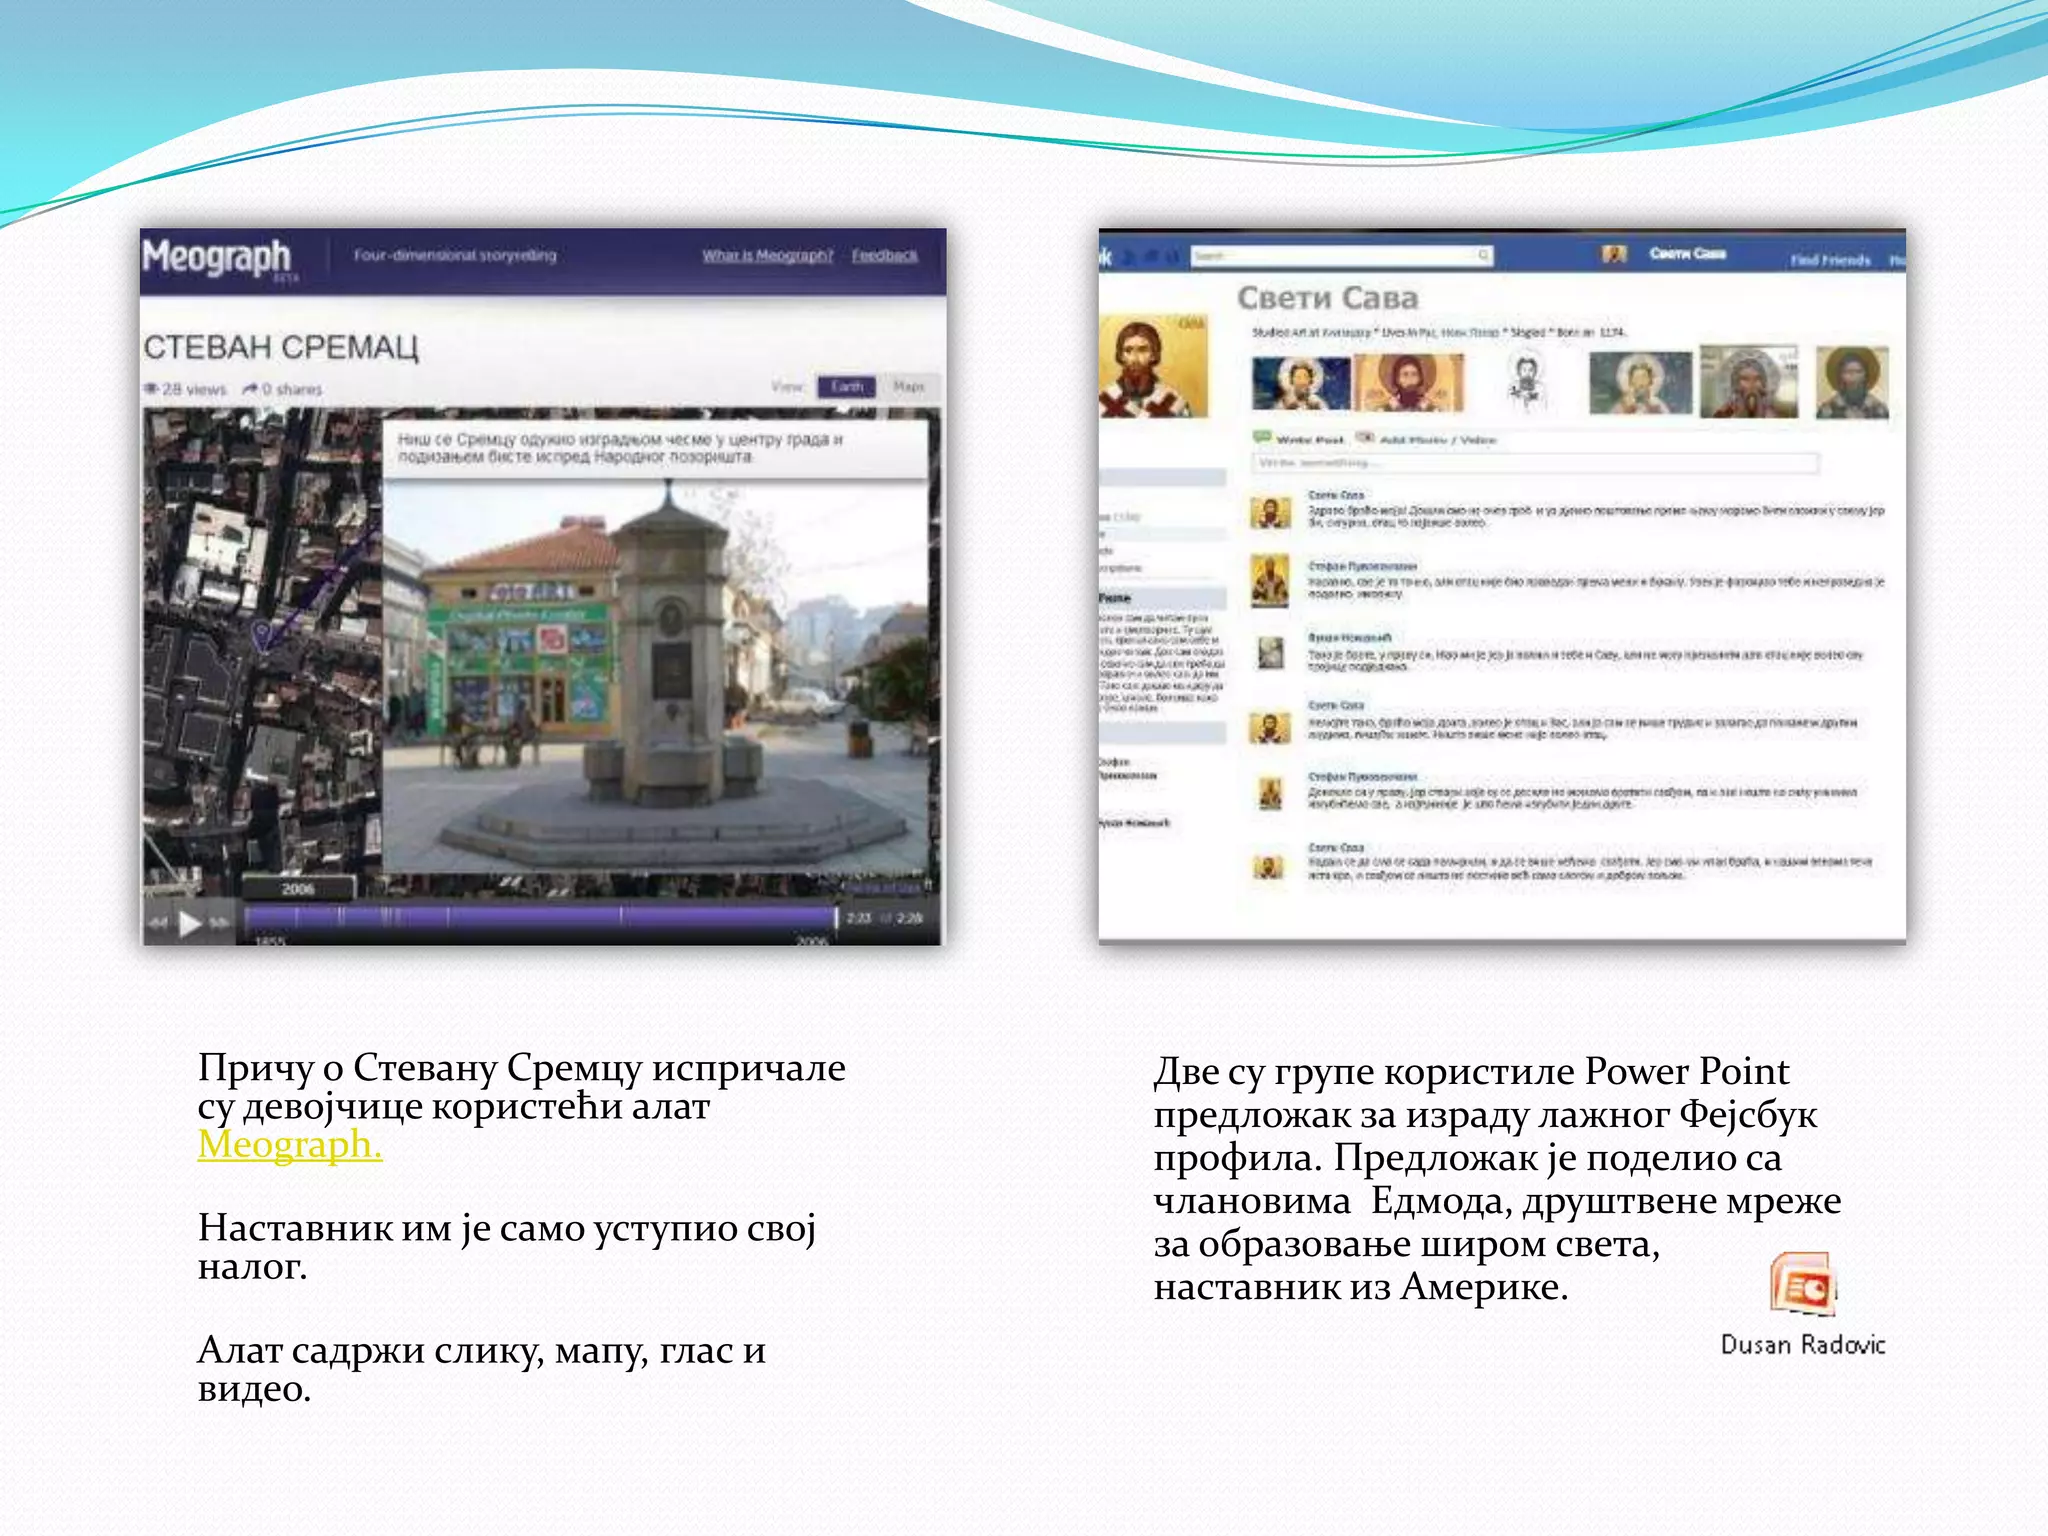
Task: Click the Feedback link in Meograph header
Action: pos(884,255)
